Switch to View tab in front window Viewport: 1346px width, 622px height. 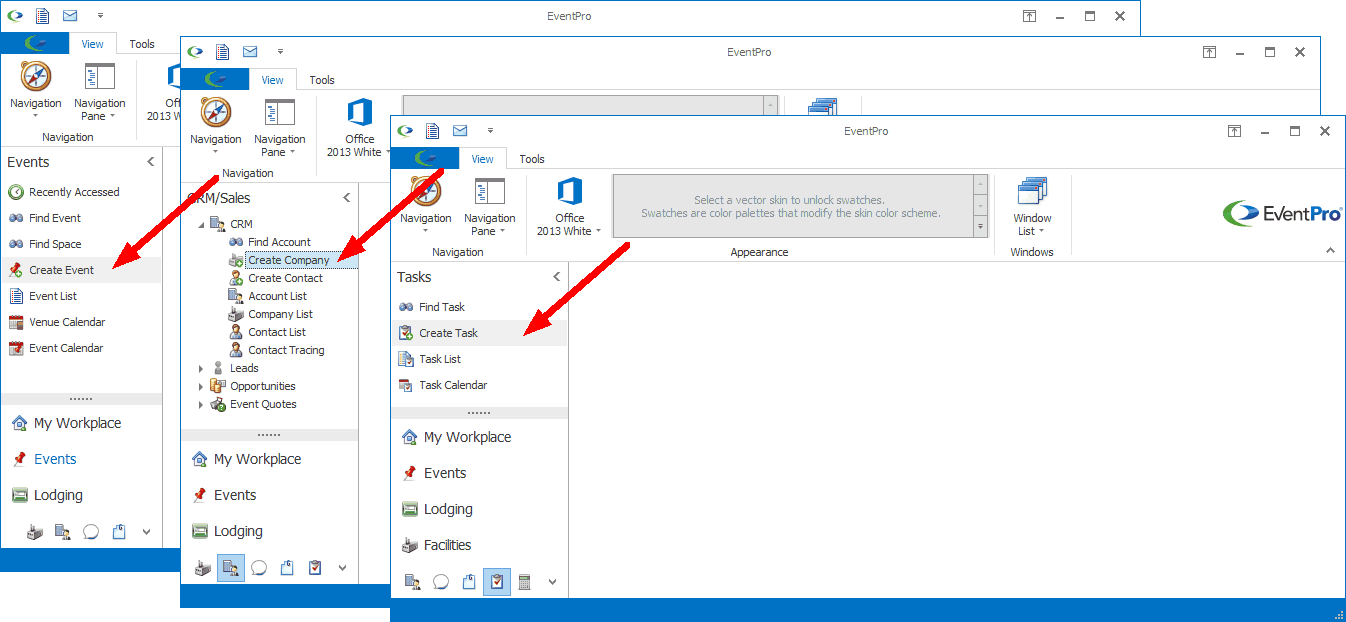click(483, 159)
